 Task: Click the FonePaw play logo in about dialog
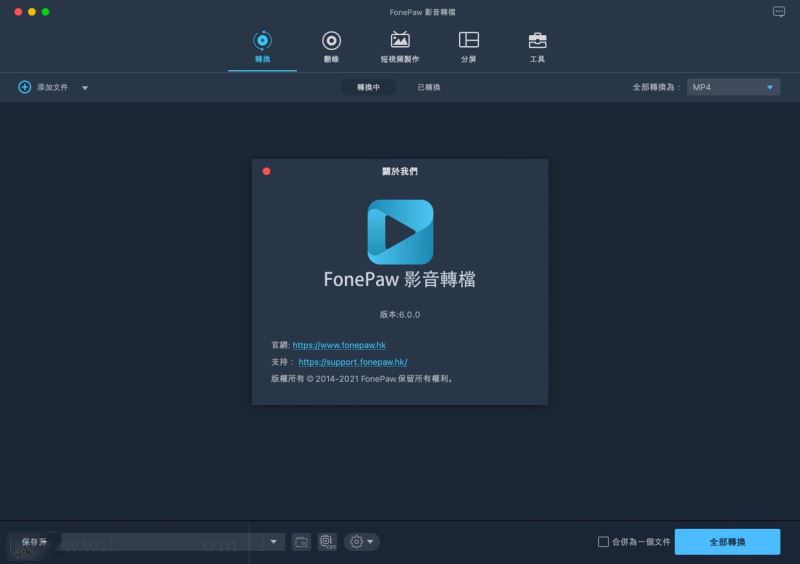400,232
